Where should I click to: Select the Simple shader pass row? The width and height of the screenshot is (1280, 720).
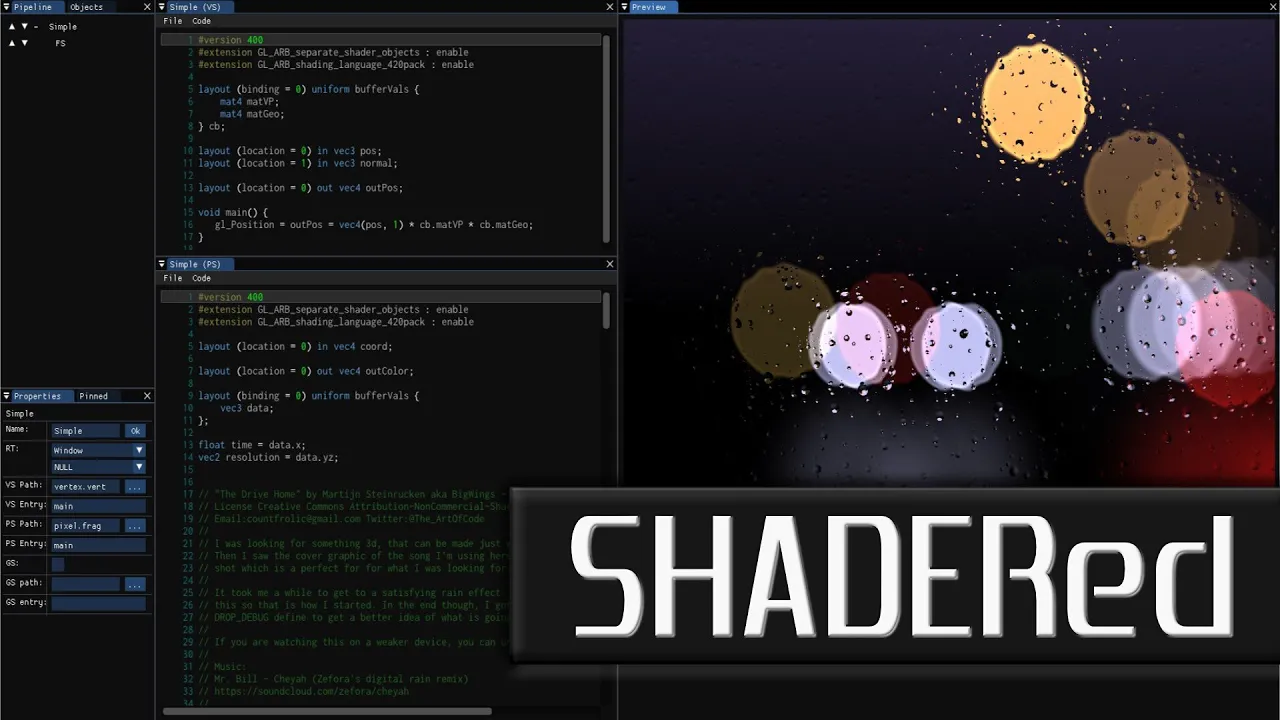[x=63, y=27]
